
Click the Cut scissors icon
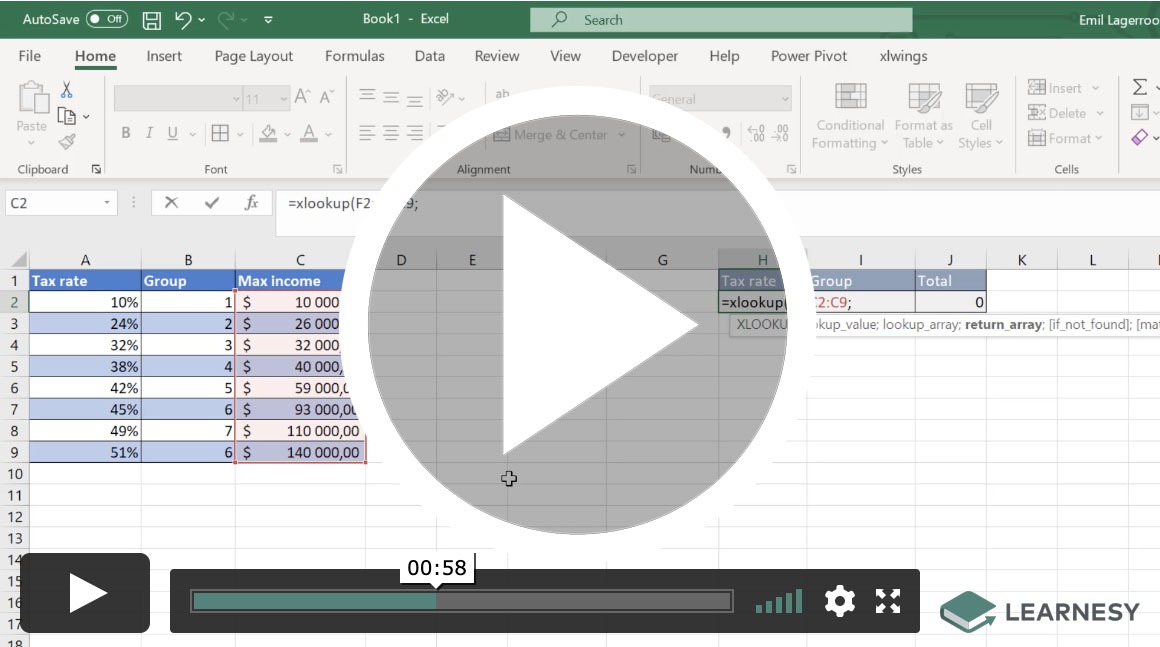click(67, 91)
